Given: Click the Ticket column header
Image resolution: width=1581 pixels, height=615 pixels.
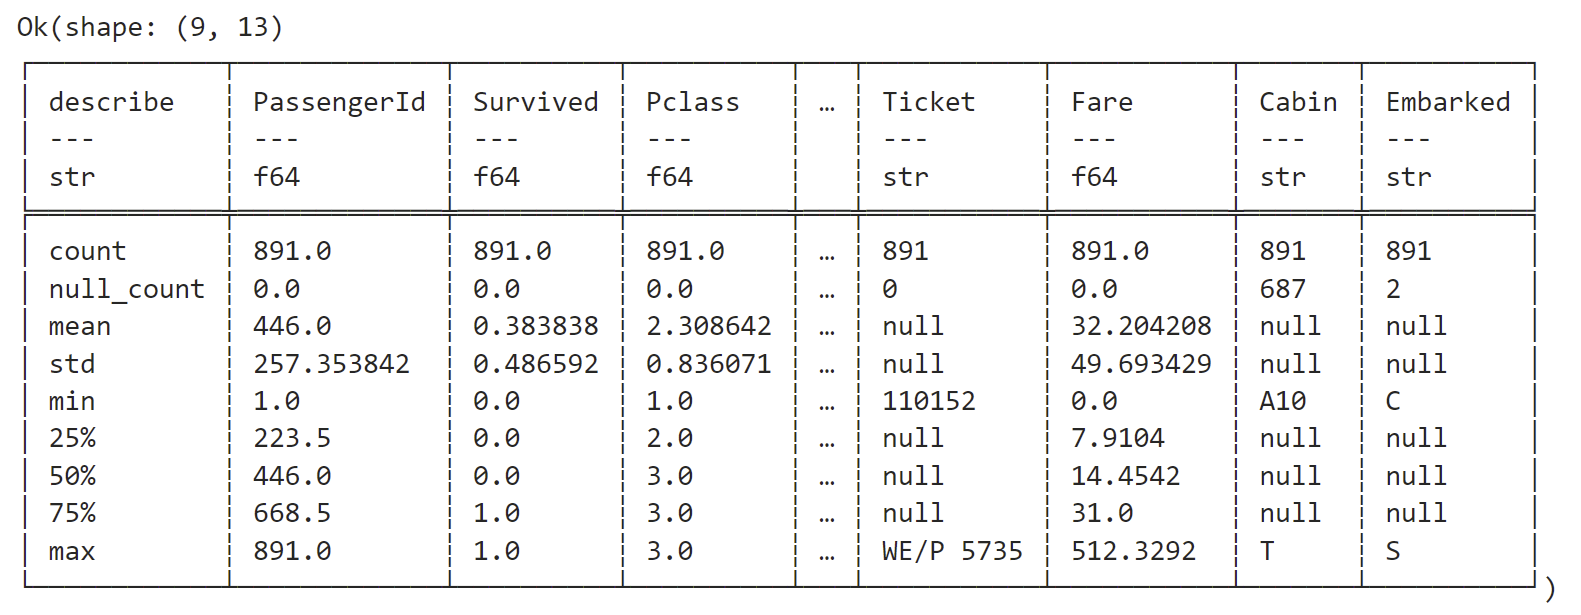Looking at the screenshot, I should [x=928, y=102].
